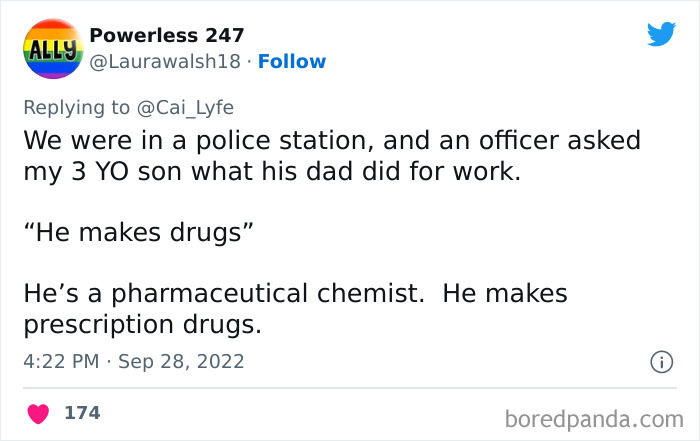The height and width of the screenshot is (441, 700).
Task: Click the "He makes drugs" quote line
Action: click(138, 233)
